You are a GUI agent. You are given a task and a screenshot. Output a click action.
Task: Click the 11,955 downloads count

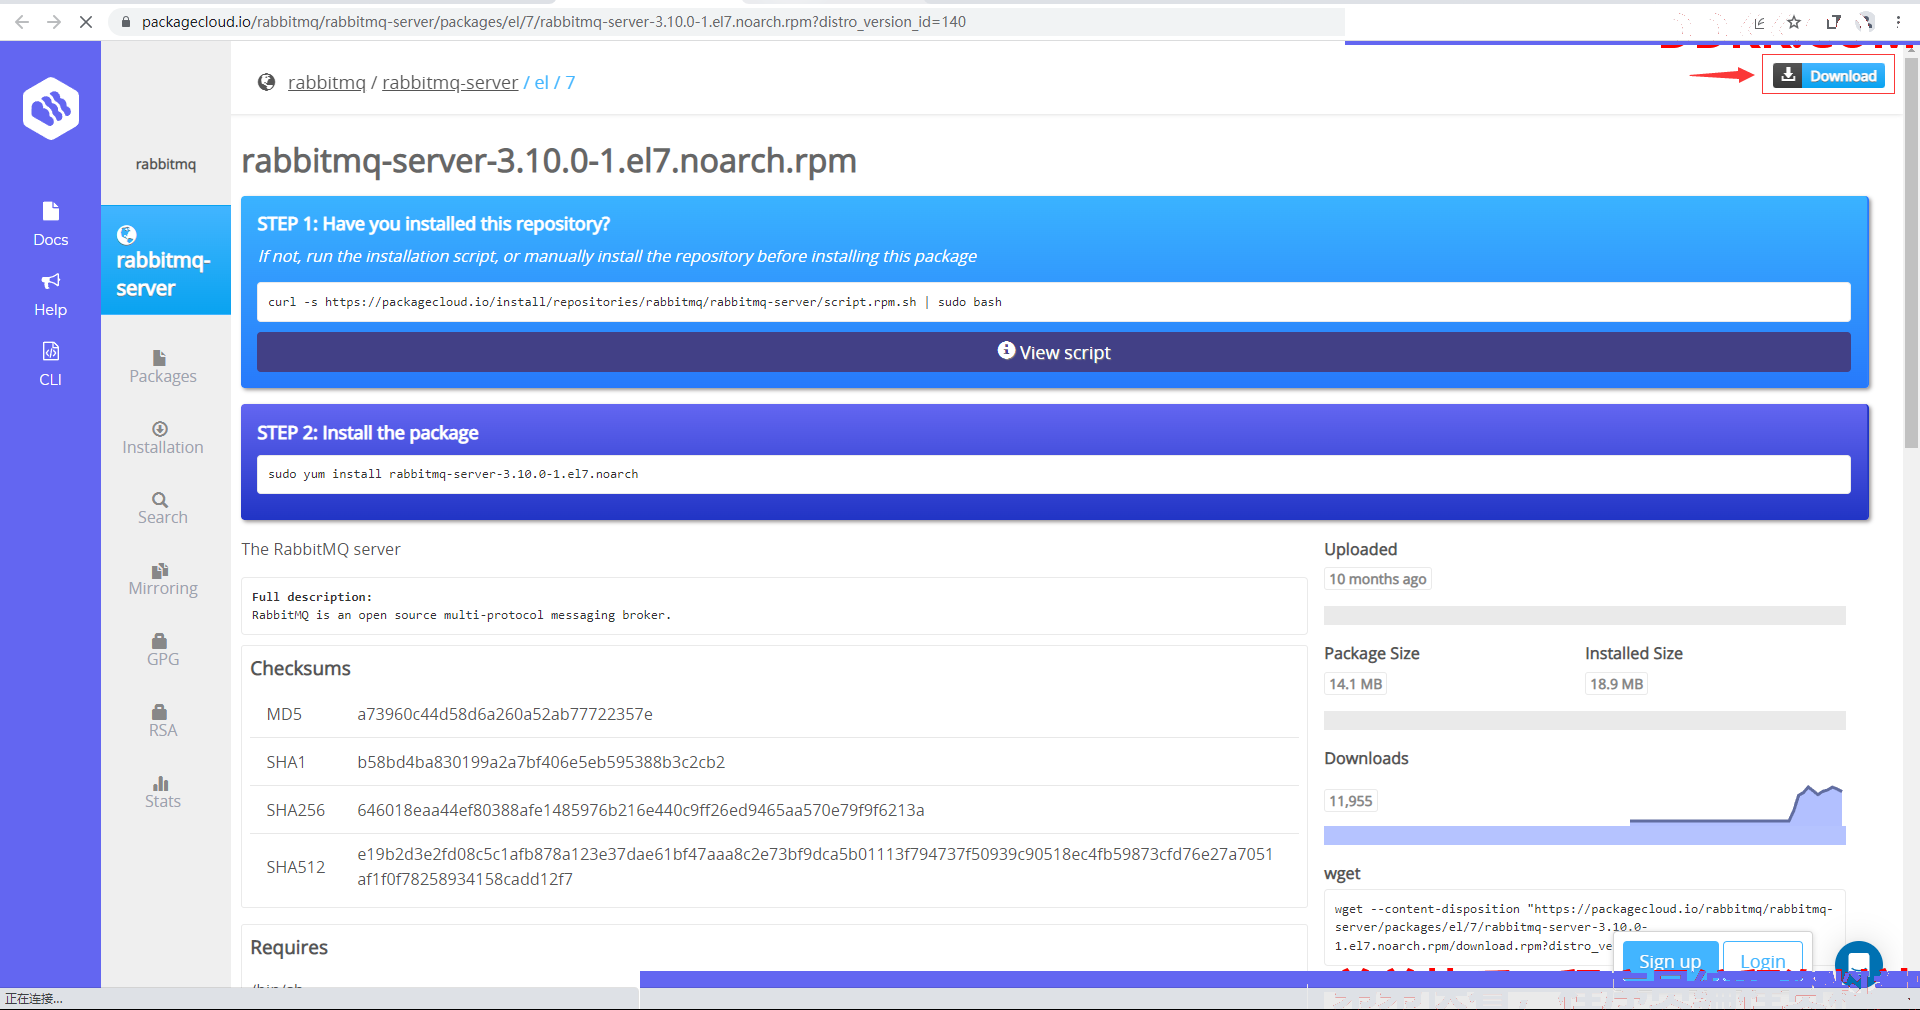(1350, 801)
